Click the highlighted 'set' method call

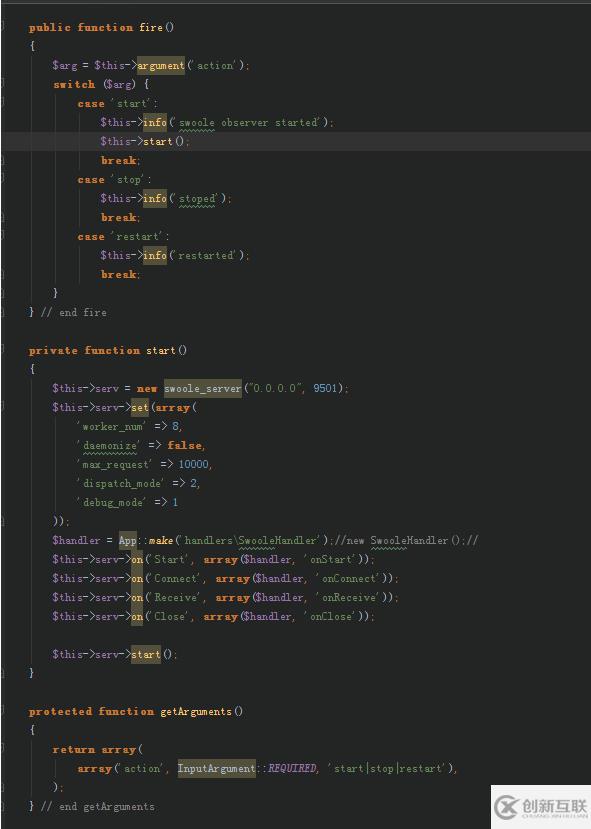pyautogui.click(x=140, y=408)
